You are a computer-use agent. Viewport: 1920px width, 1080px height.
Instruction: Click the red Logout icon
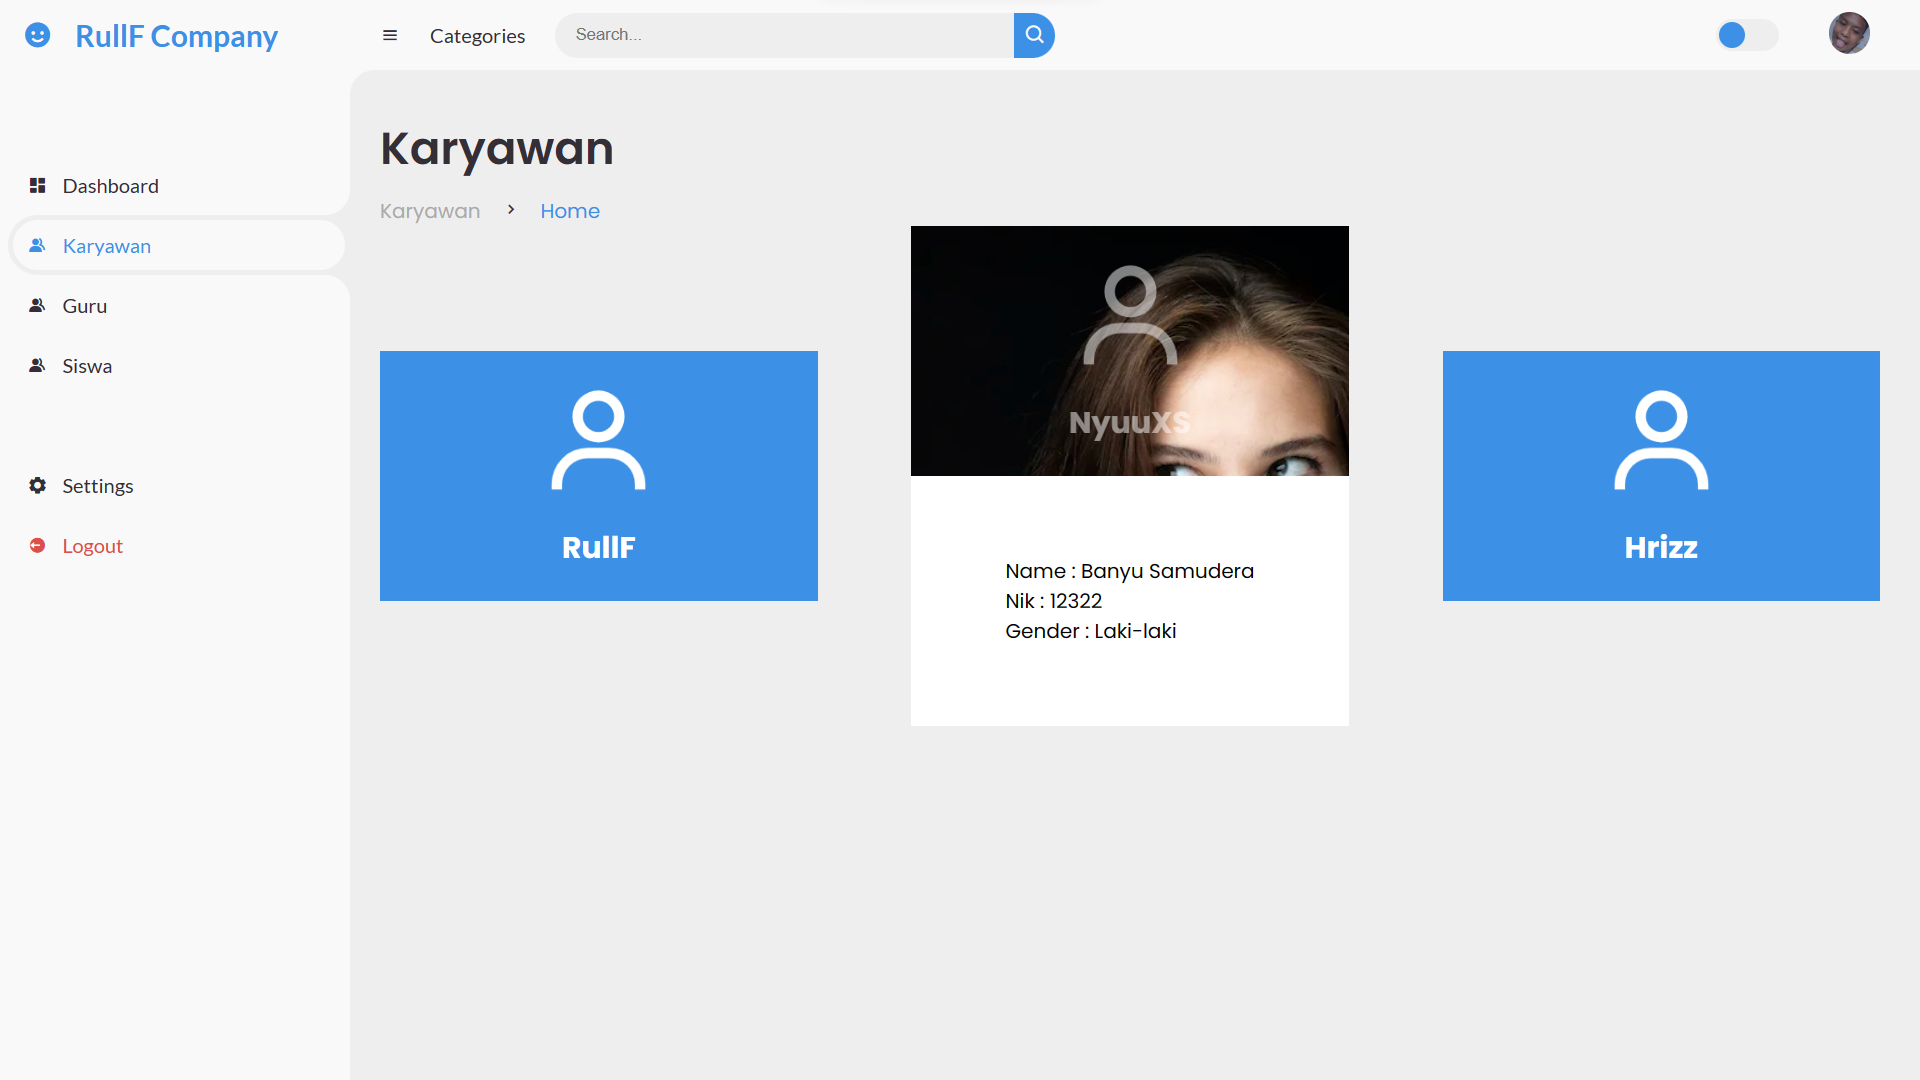tap(37, 545)
